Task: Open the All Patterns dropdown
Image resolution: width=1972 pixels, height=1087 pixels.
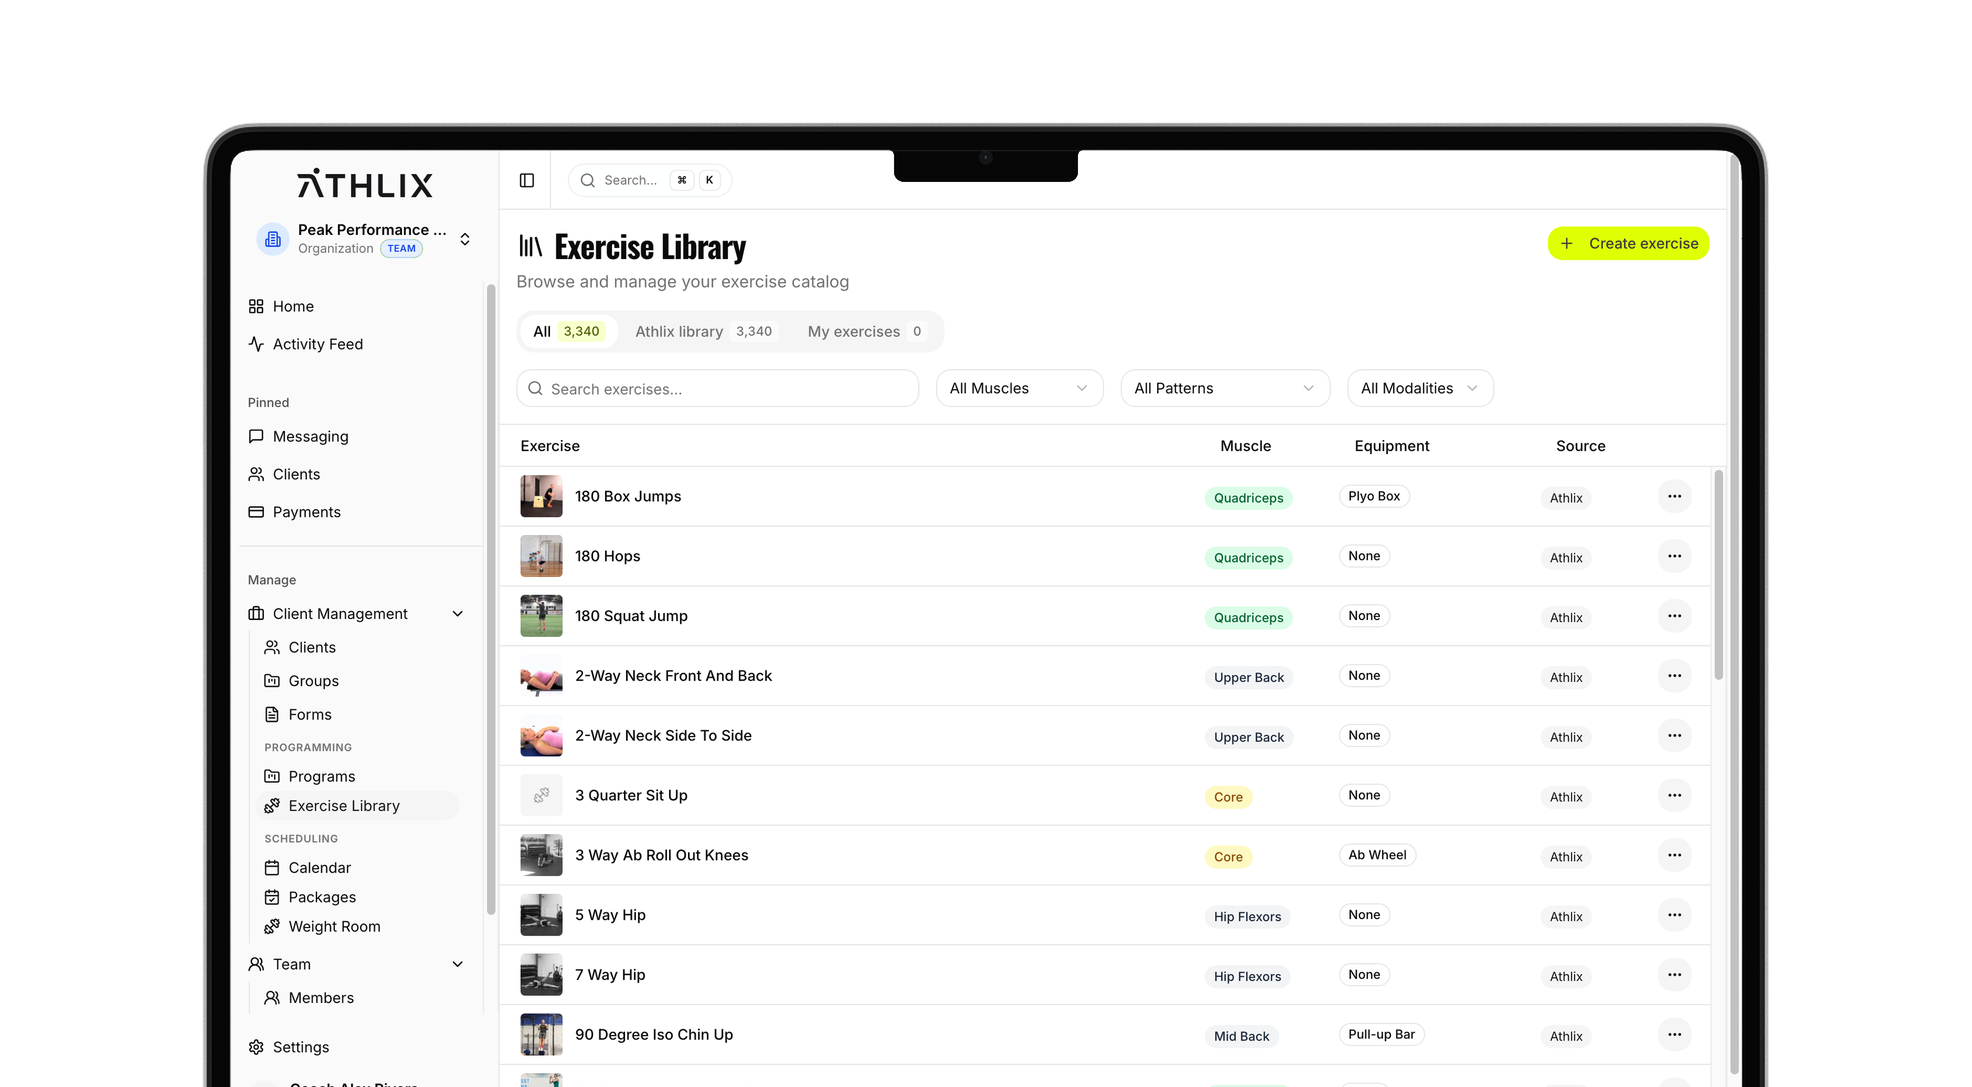Action: click(x=1225, y=388)
